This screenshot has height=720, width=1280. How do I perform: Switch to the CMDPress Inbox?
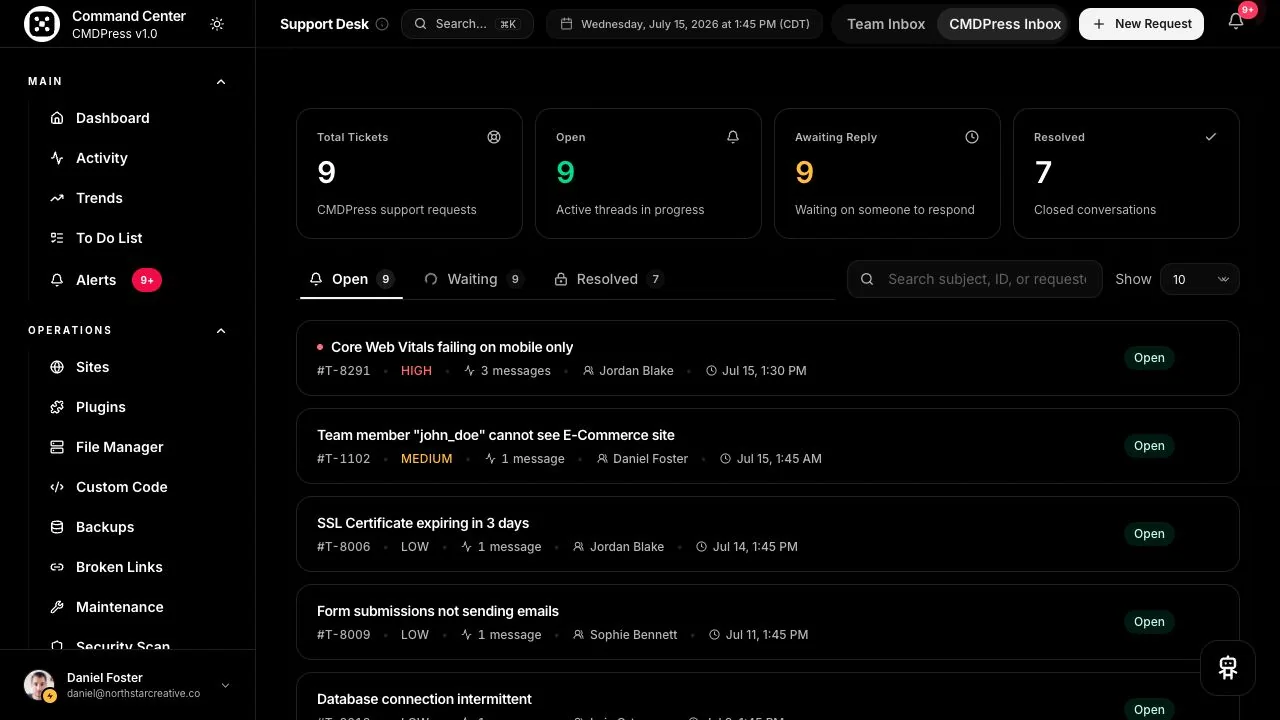(1005, 24)
